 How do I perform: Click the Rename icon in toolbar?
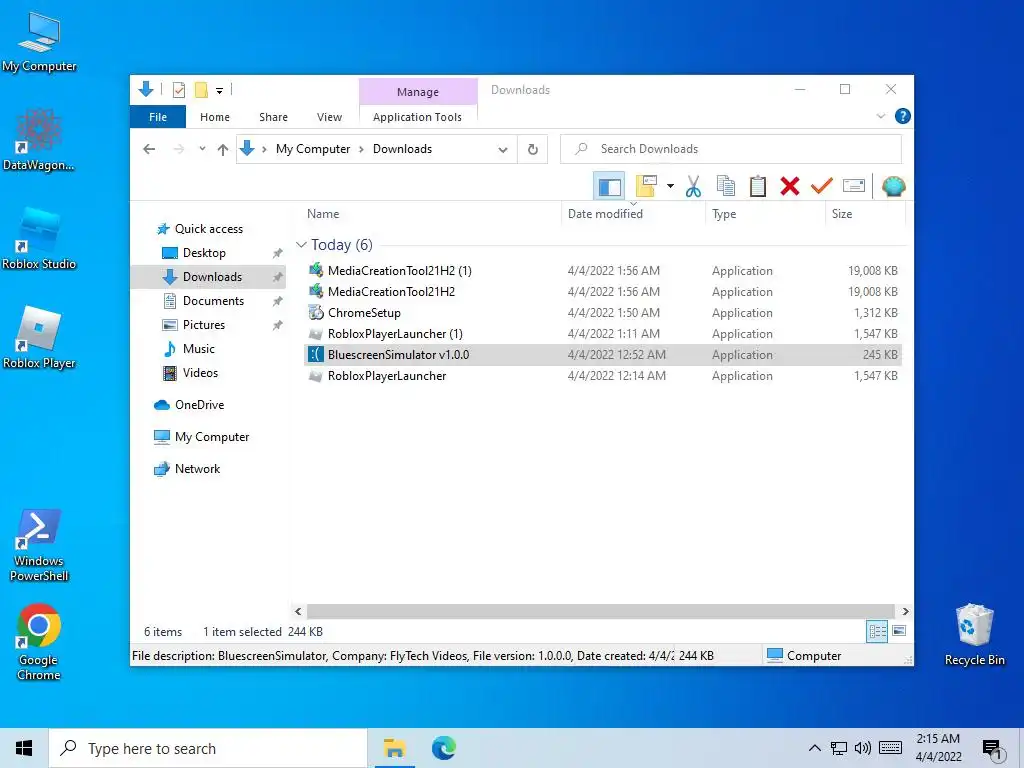click(854, 186)
